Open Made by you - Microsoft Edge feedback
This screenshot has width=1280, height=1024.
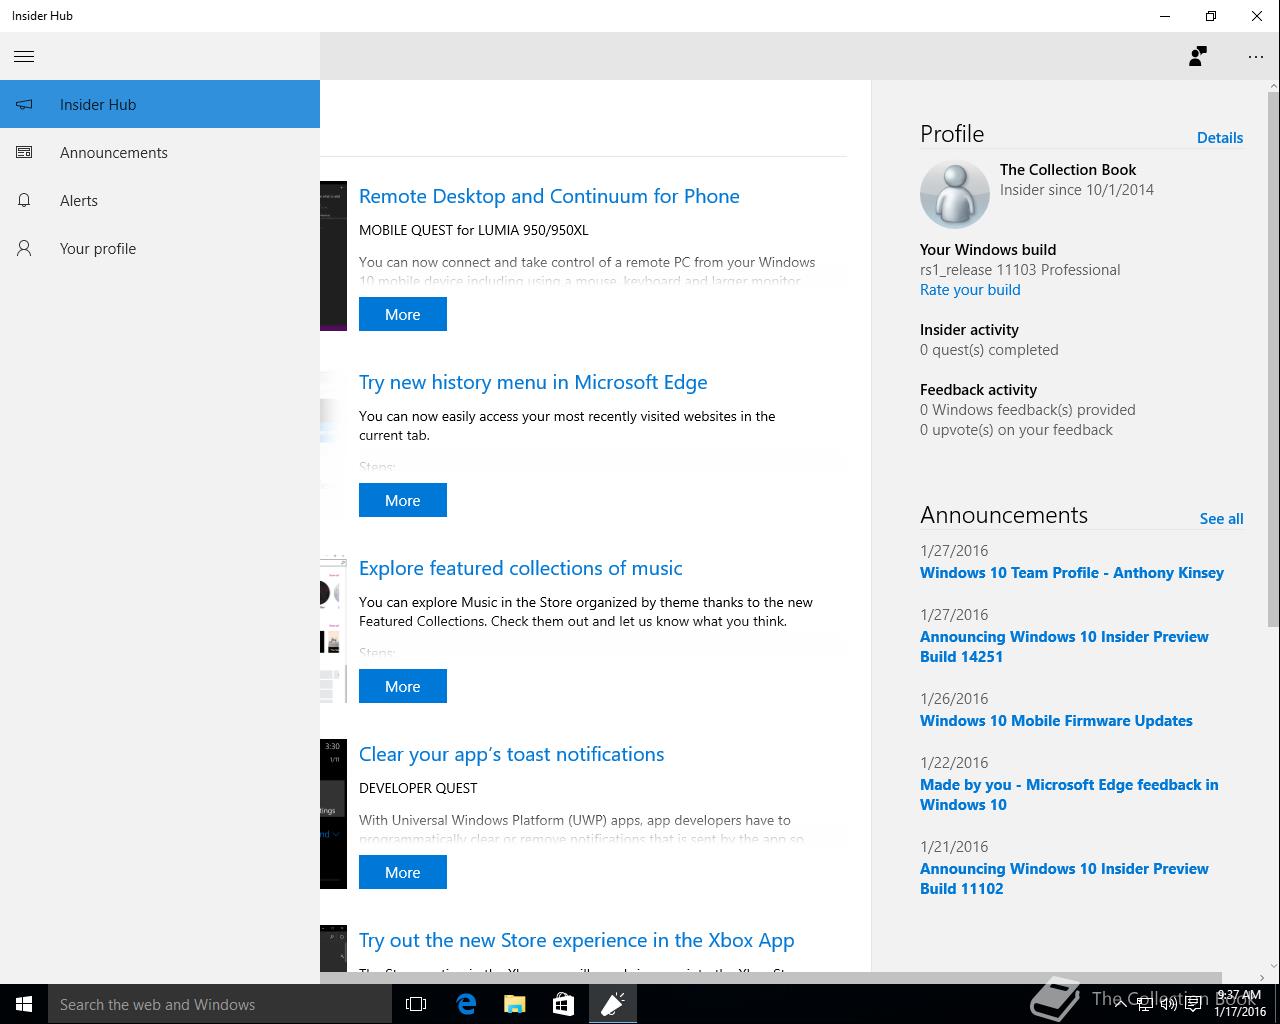pos(1069,795)
